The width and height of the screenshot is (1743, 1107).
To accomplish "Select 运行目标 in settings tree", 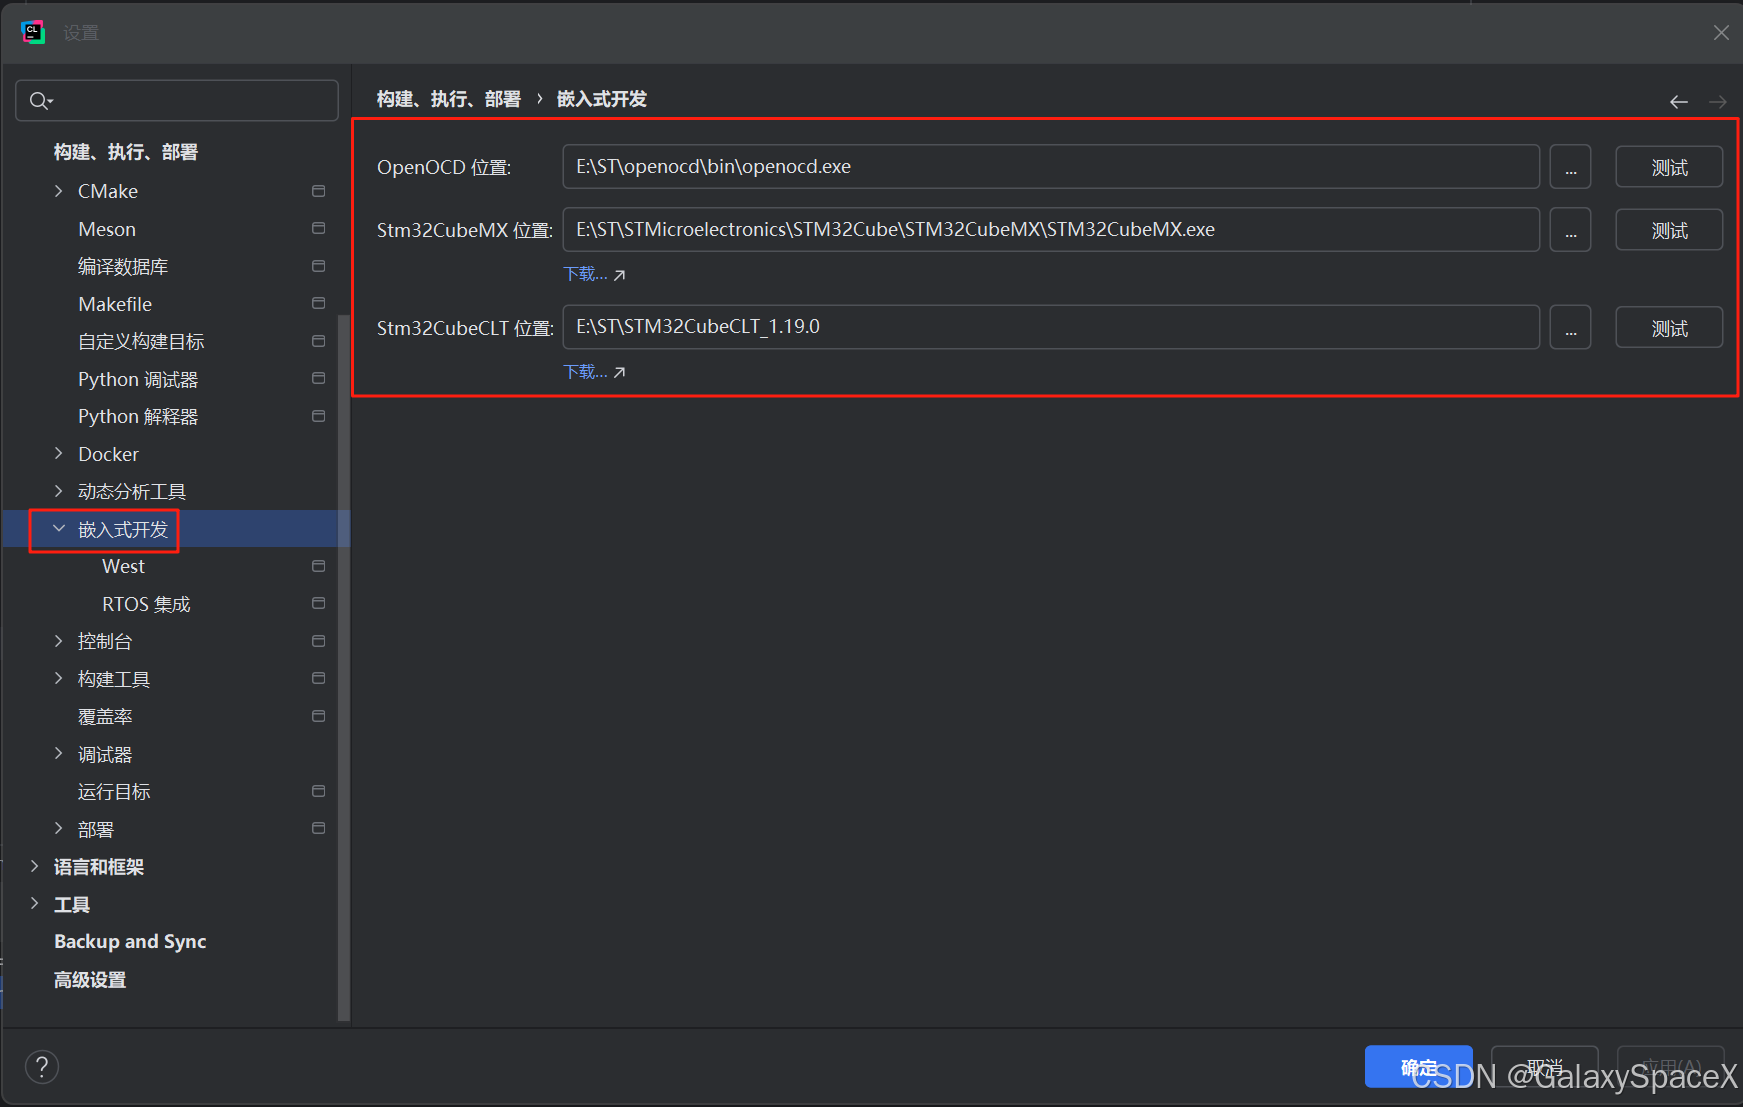I will [x=114, y=791].
